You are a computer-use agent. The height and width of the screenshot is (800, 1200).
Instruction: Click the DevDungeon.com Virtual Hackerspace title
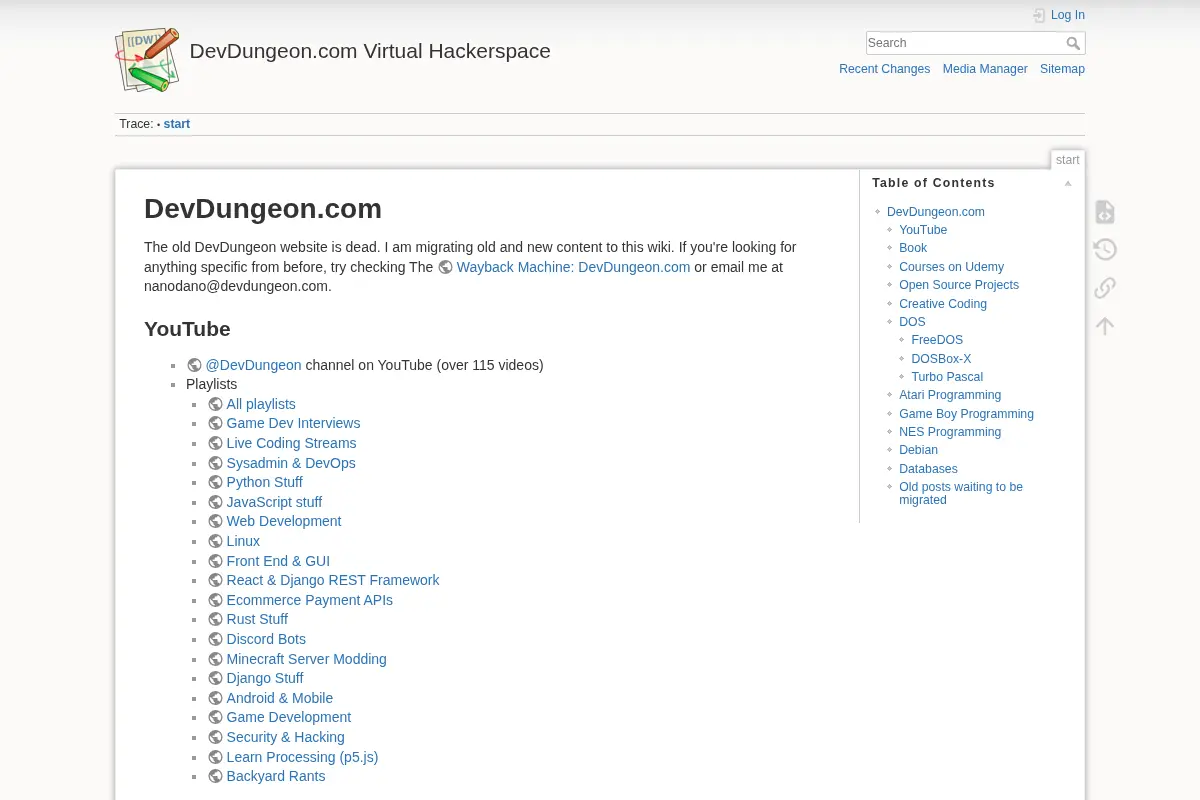(x=370, y=51)
